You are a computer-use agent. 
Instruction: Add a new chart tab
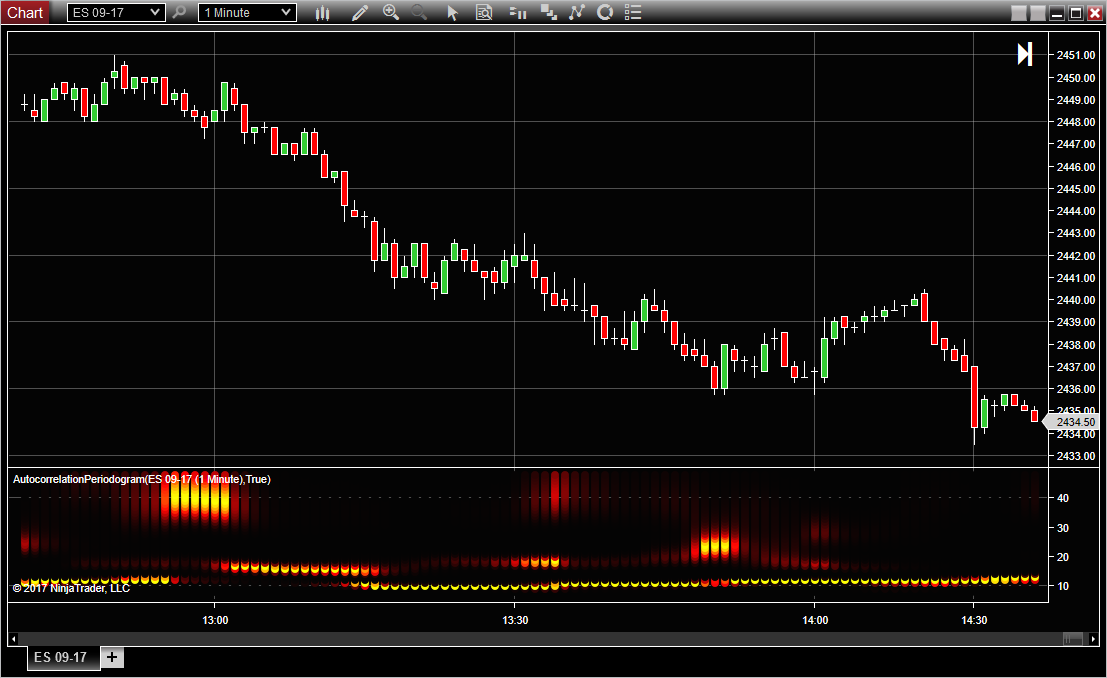click(112, 658)
